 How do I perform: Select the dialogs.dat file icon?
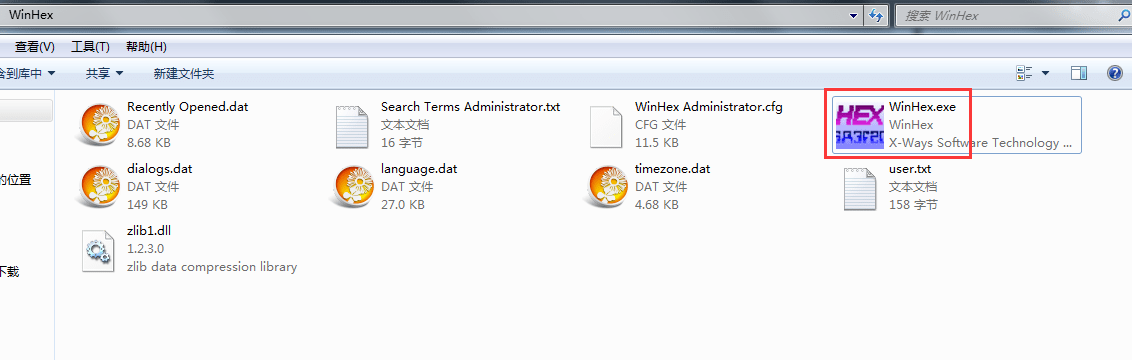(100, 187)
